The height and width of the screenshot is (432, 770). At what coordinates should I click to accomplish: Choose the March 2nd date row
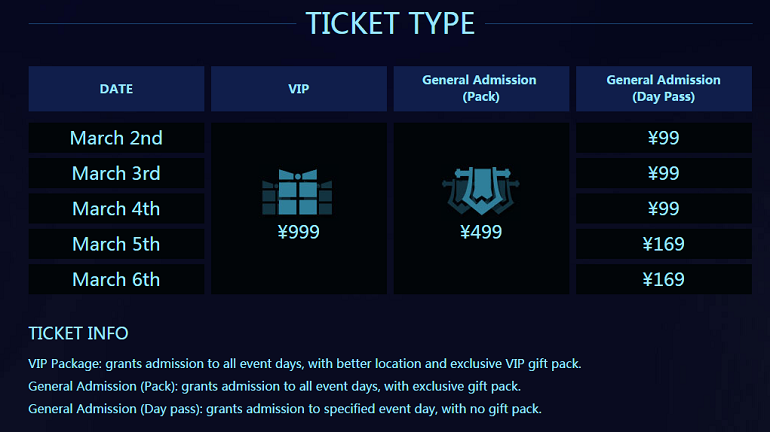point(116,138)
